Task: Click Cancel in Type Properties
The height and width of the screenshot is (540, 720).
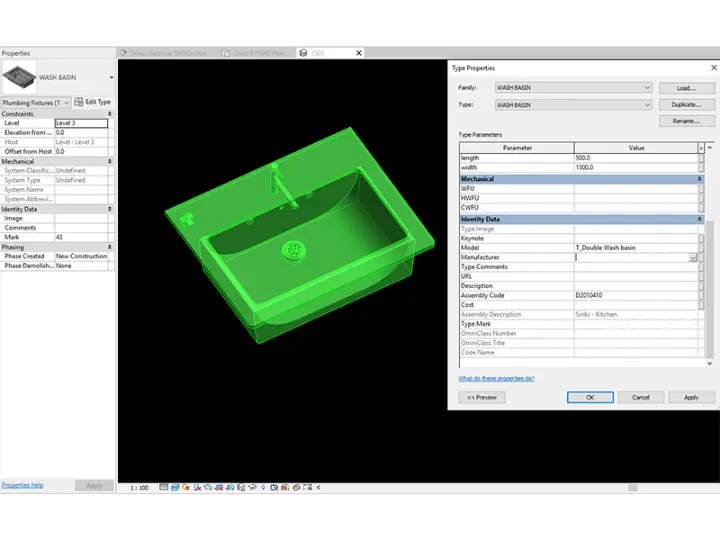Action: [x=641, y=397]
